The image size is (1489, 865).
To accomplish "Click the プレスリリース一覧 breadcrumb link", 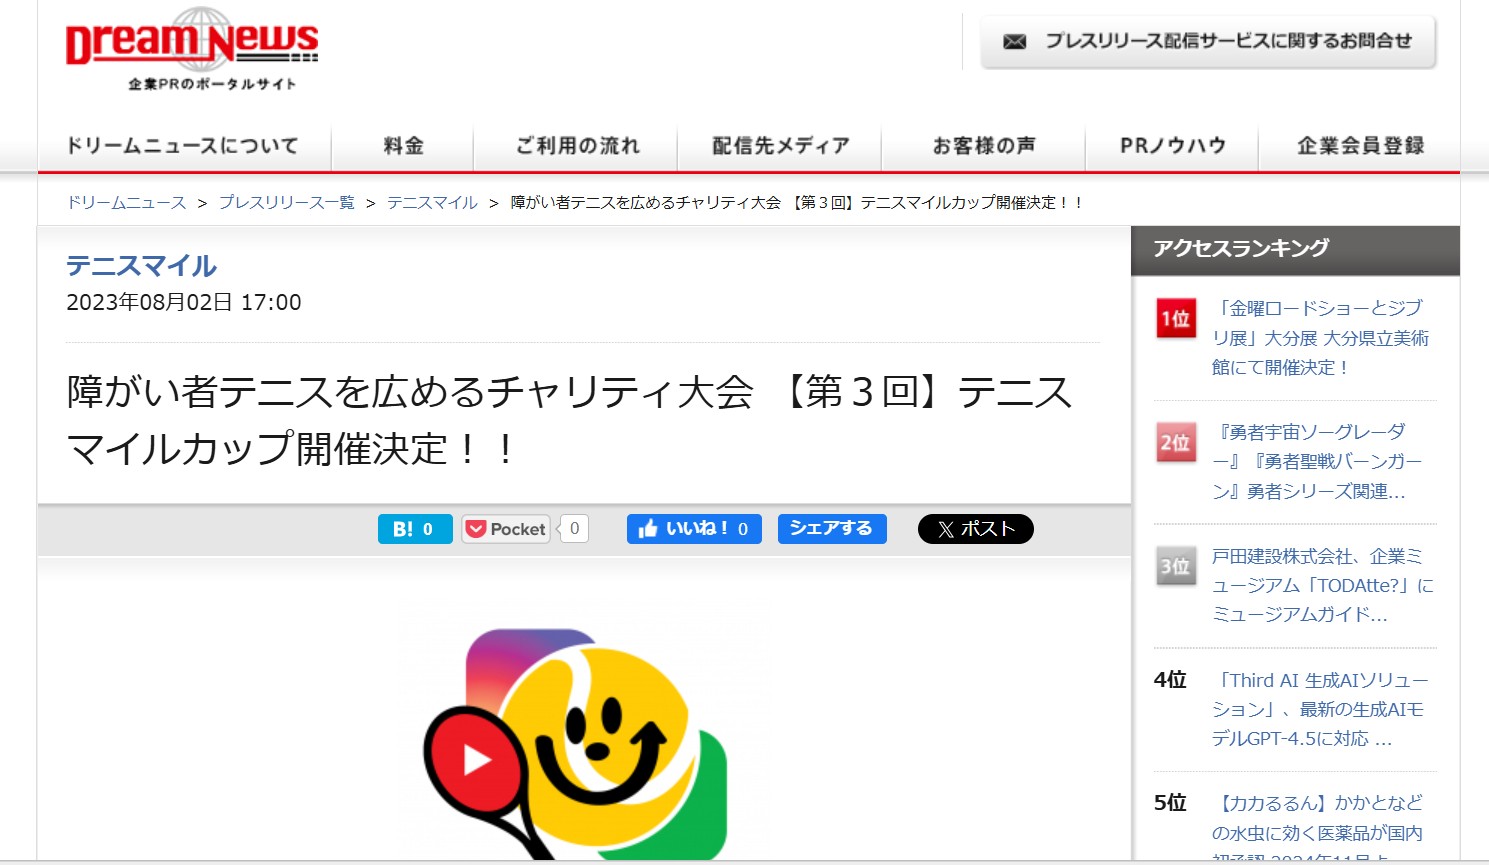I will pos(286,203).
